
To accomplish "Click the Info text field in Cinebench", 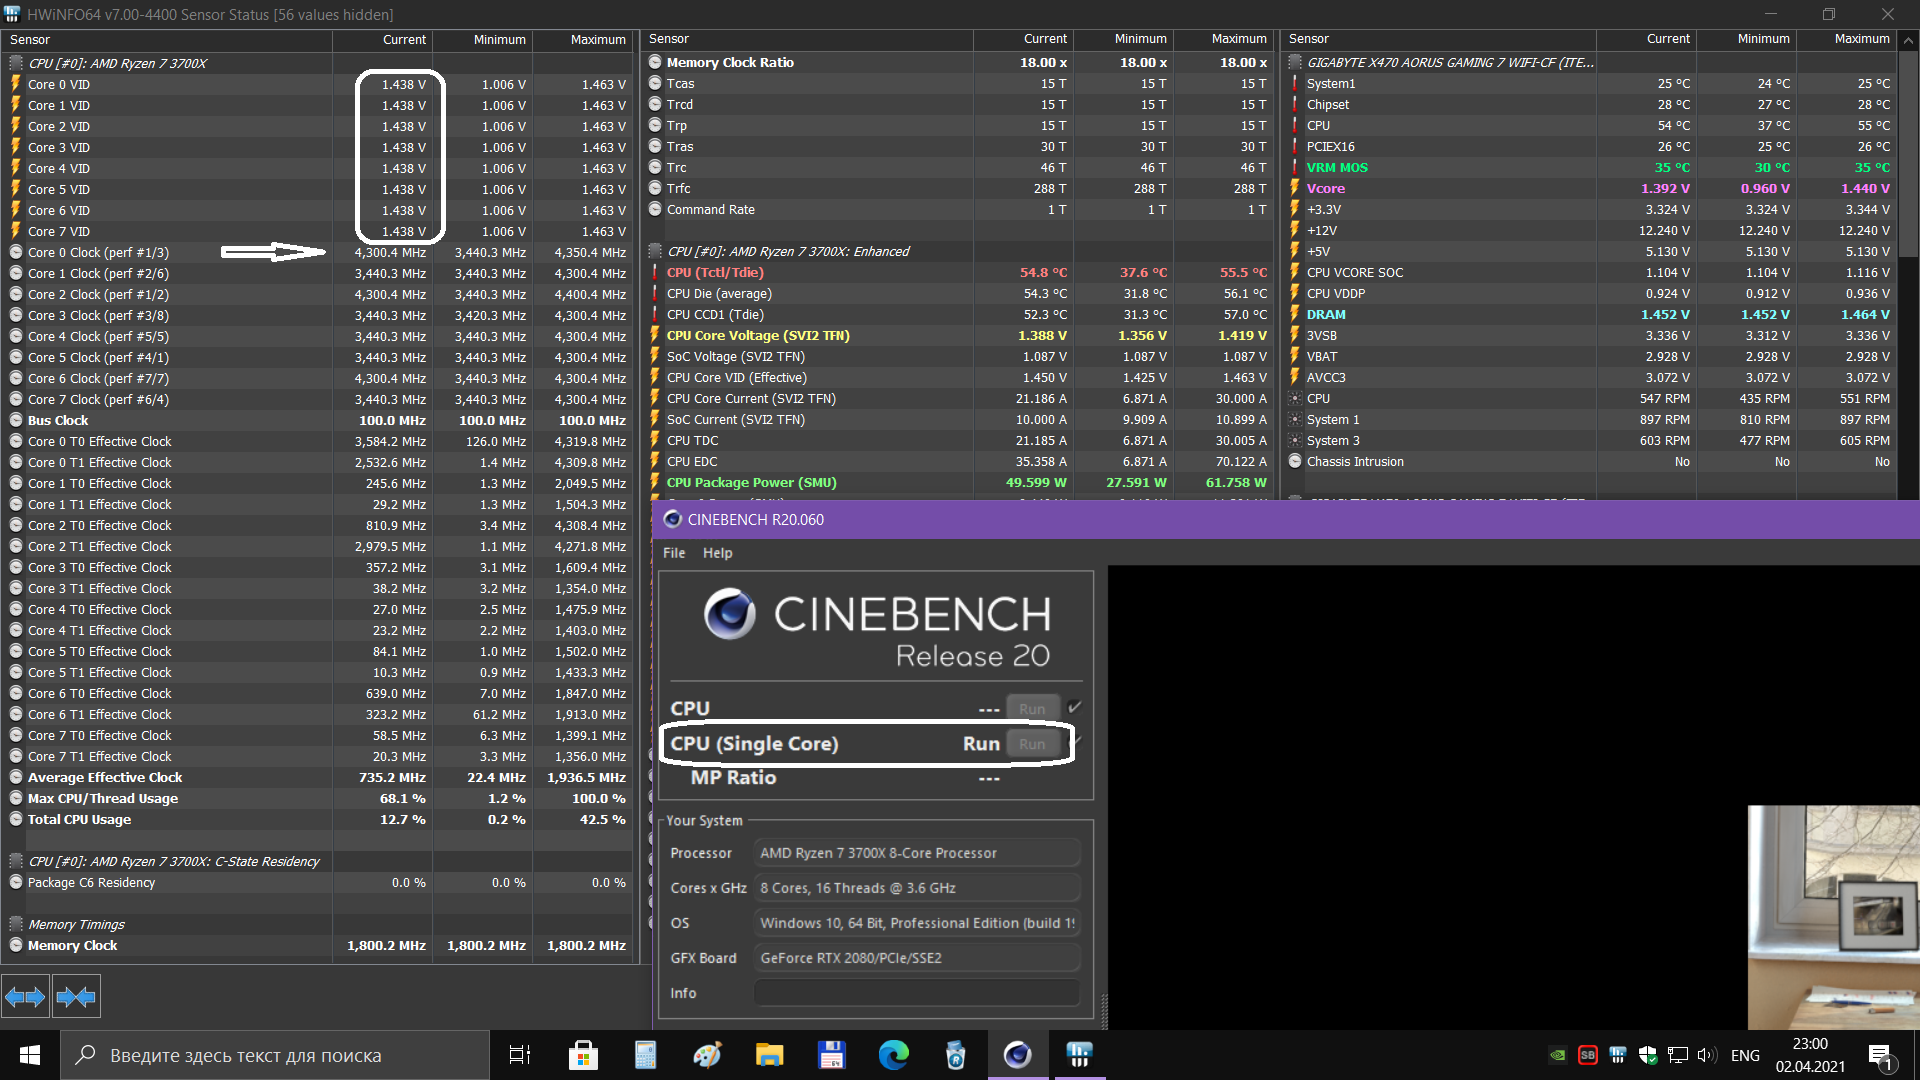I will click(x=916, y=993).
